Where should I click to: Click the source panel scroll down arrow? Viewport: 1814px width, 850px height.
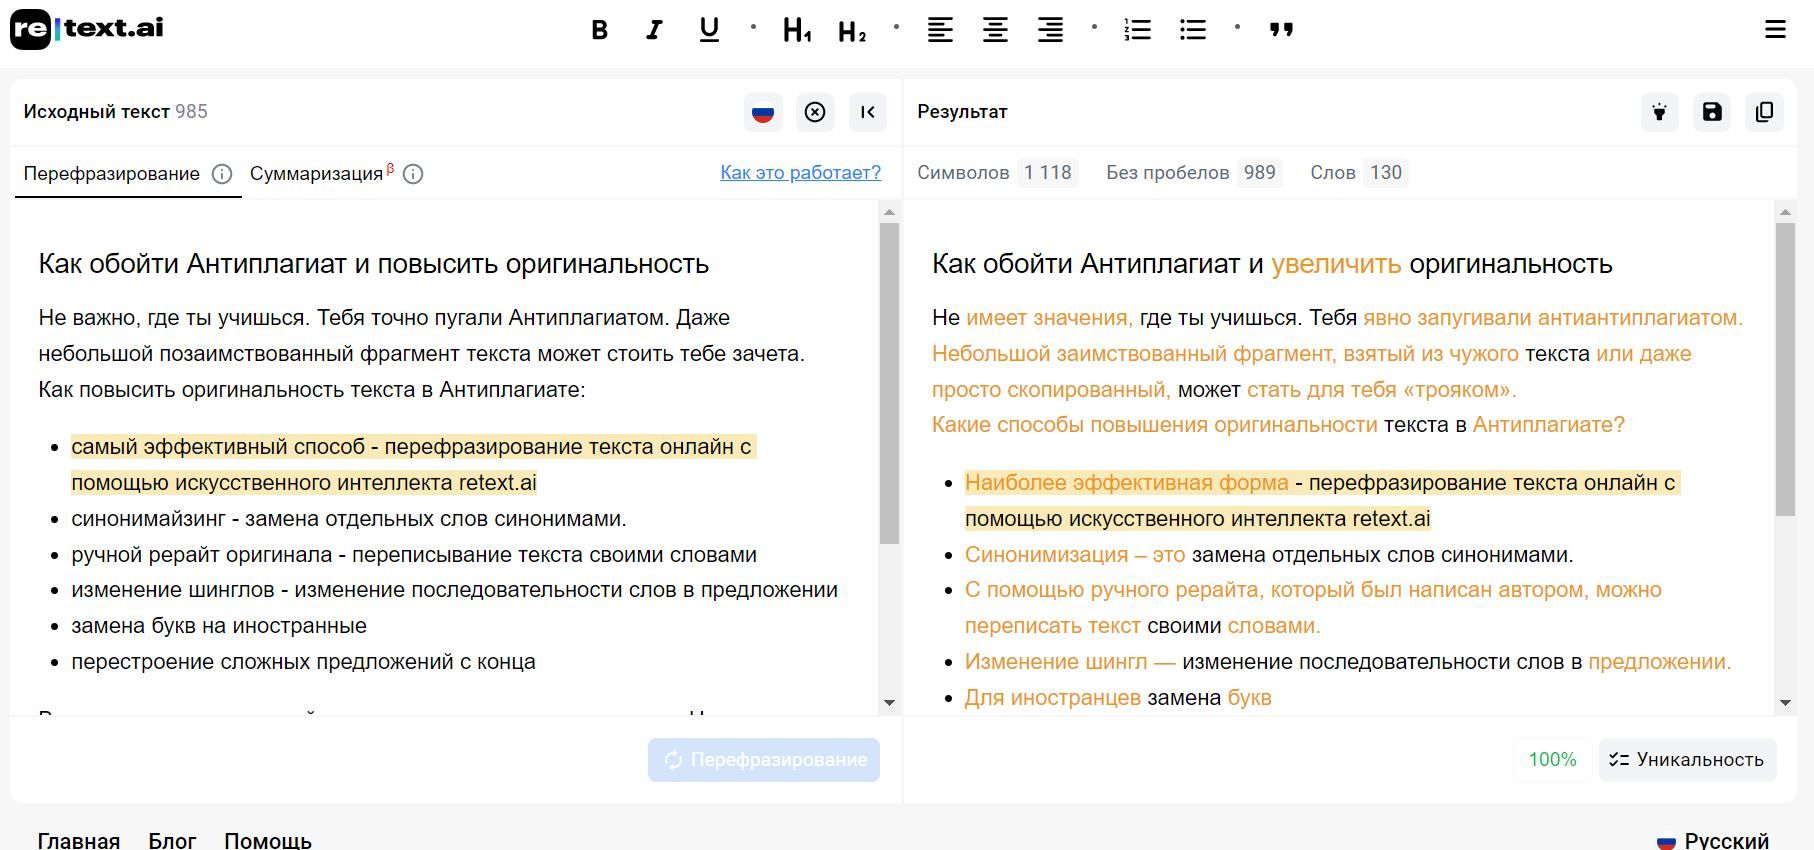click(889, 703)
